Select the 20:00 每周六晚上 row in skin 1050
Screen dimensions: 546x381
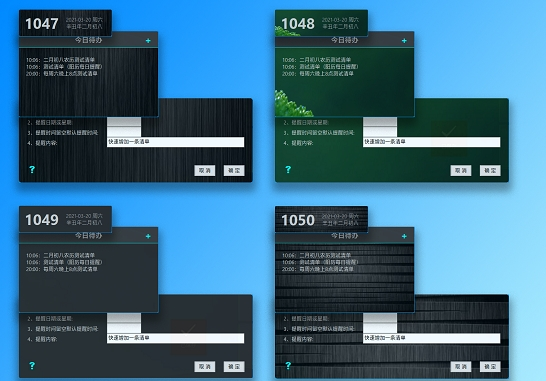click(x=318, y=270)
